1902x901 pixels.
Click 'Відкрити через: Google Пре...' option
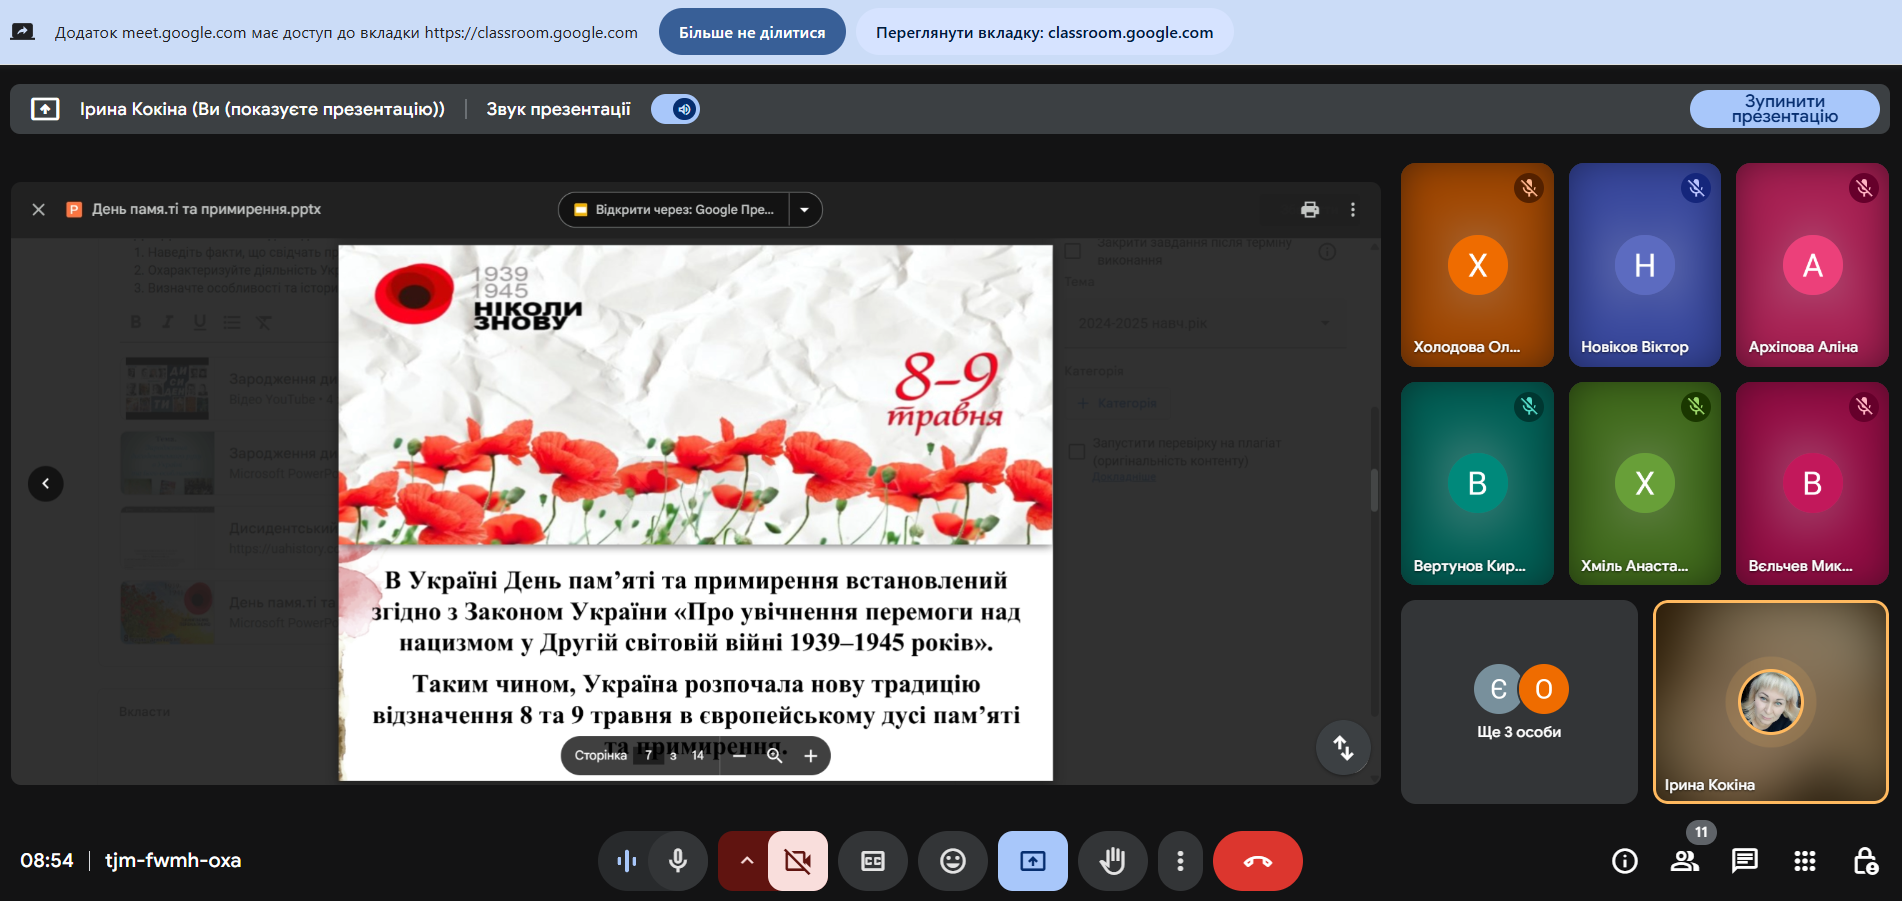[x=675, y=210]
